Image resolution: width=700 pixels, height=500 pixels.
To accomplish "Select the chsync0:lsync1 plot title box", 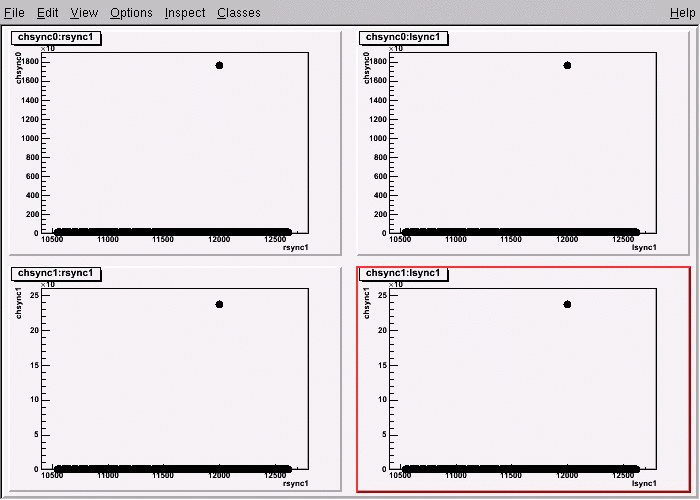I will click(x=403, y=38).
